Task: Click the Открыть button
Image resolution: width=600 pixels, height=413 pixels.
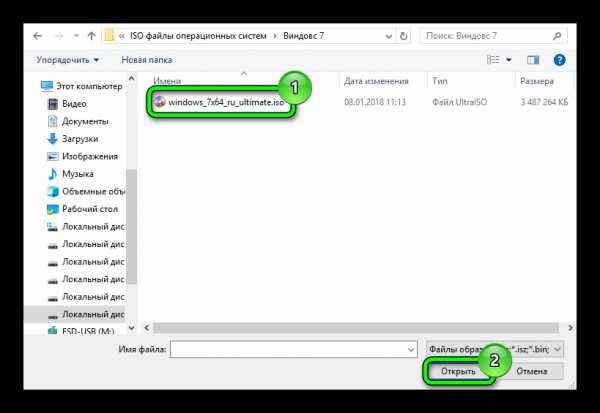Action: 458,371
